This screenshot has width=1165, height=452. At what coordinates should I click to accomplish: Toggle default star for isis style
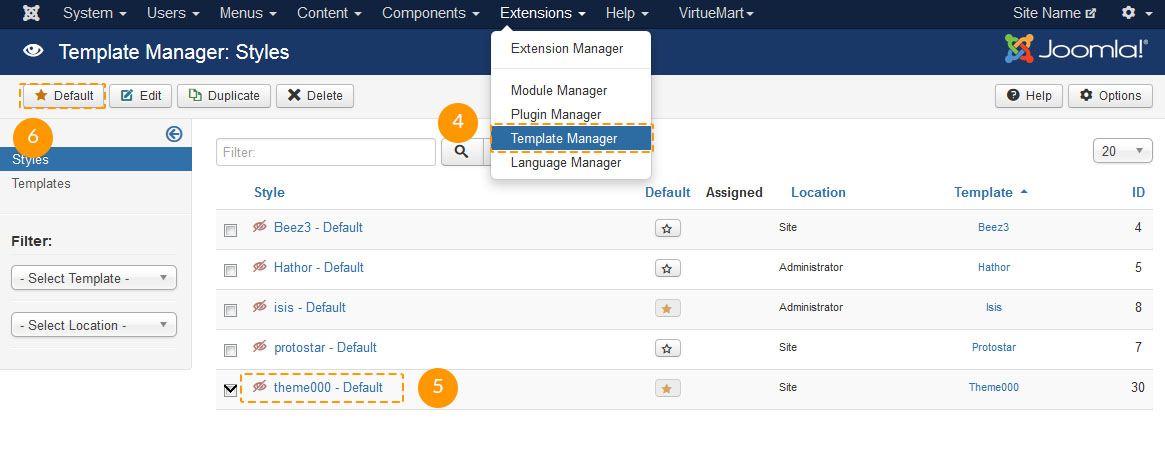pyautogui.click(x=667, y=309)
